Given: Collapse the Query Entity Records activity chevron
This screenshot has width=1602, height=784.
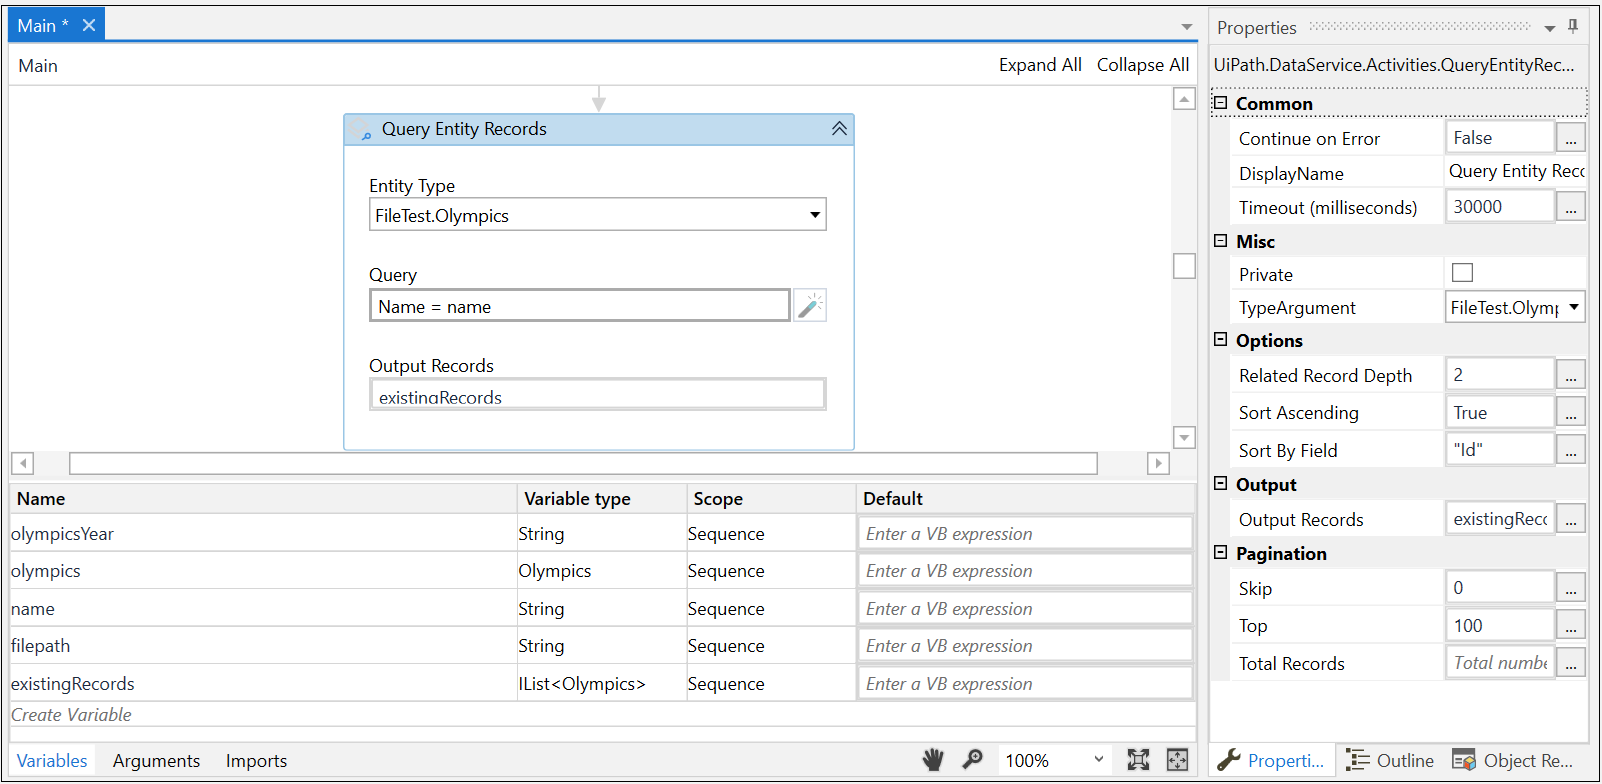Looking at the screenshot, I should (839, 129).
